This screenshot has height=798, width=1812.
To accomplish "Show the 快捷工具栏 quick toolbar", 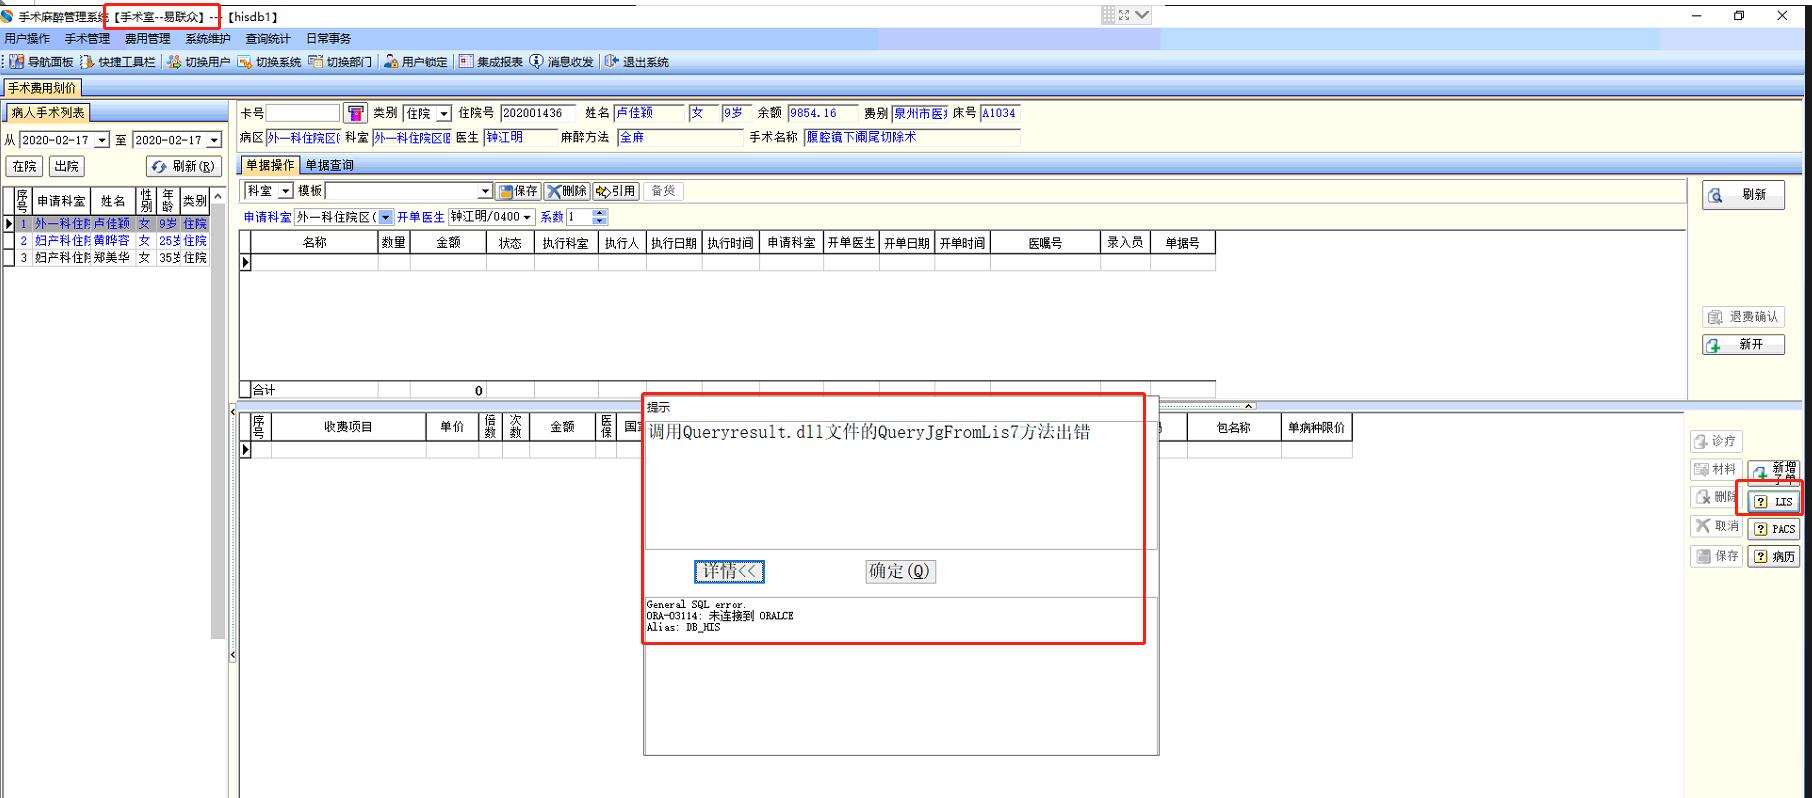I will (118, 62).
